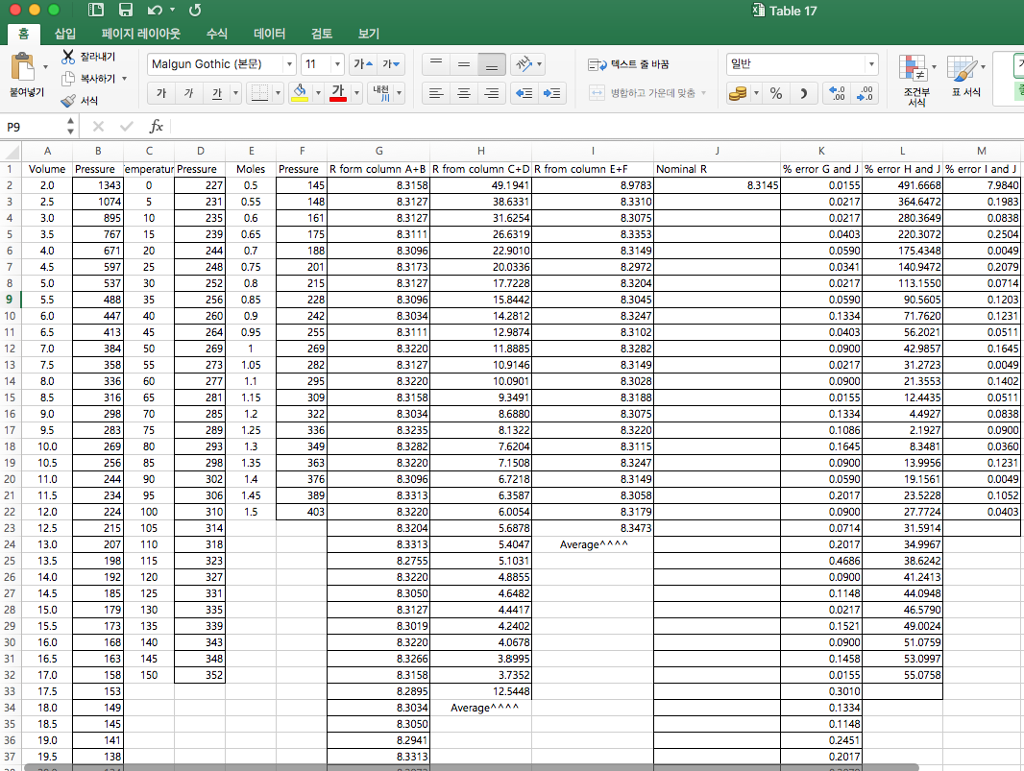Switch to the 보기 tab
Viewport: 1024px width, 771px height.
click(x=369, y=33)
